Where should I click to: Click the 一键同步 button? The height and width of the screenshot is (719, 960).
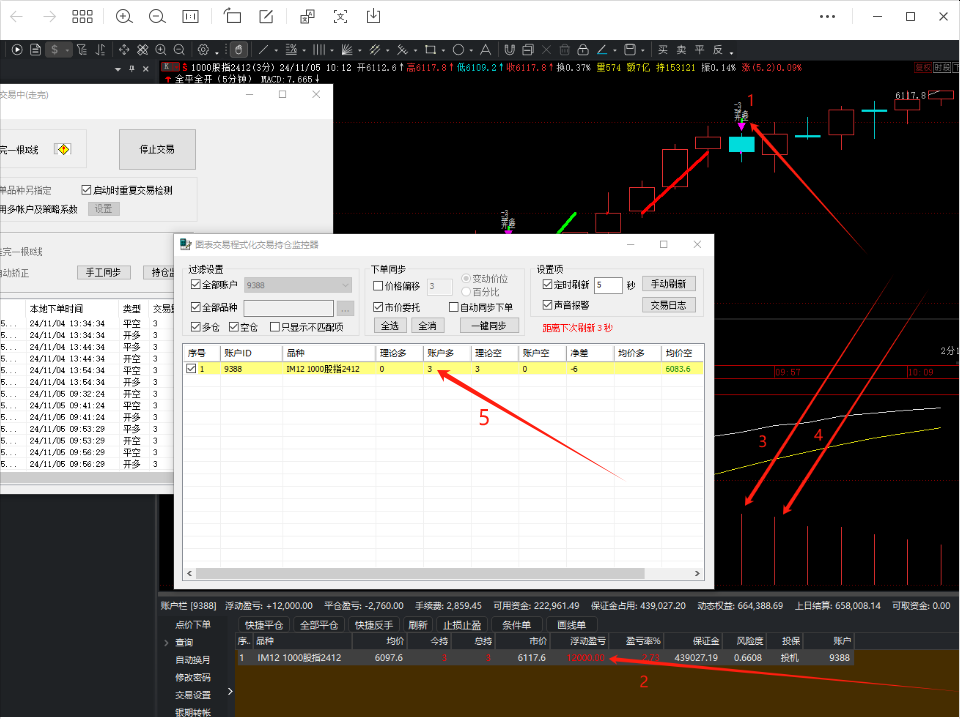(x=489, y=326)
